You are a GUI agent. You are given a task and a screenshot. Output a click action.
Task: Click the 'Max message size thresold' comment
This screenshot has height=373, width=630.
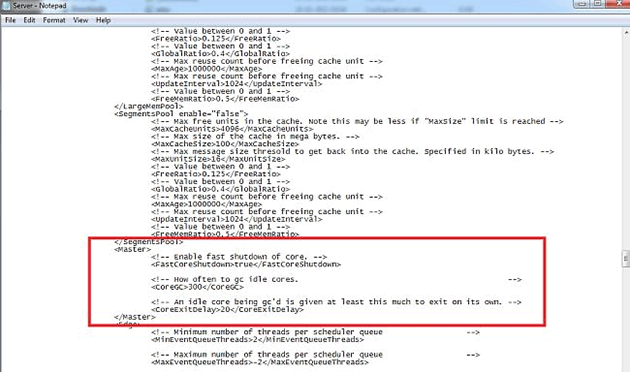[352, 152]
